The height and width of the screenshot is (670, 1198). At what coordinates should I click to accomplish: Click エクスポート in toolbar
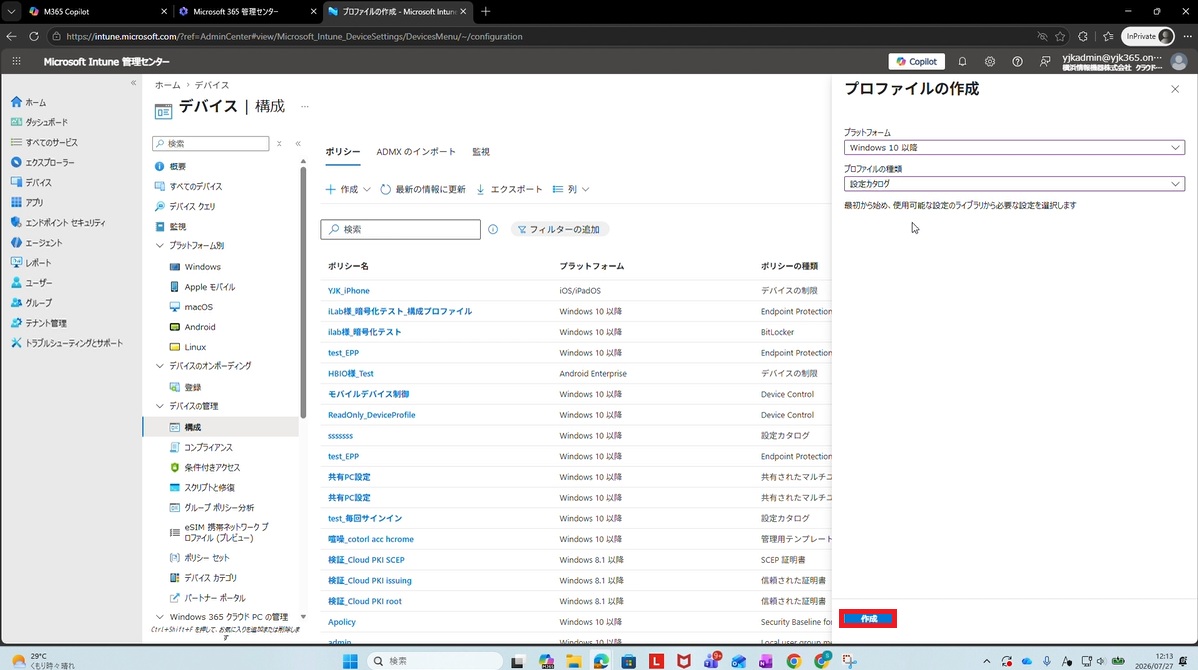tap(509, 189)
